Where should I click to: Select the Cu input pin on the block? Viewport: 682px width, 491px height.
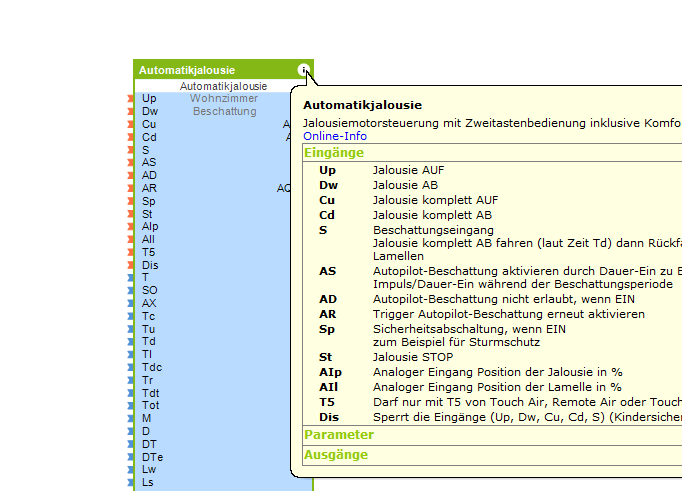click(131, 124)
